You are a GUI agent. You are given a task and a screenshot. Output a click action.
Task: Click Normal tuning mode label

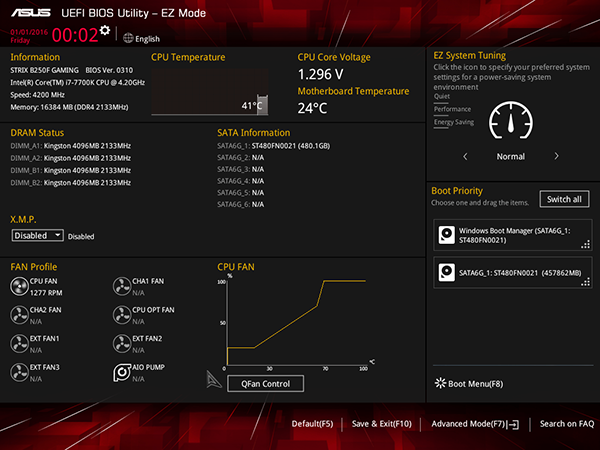(x=511, y=157)
